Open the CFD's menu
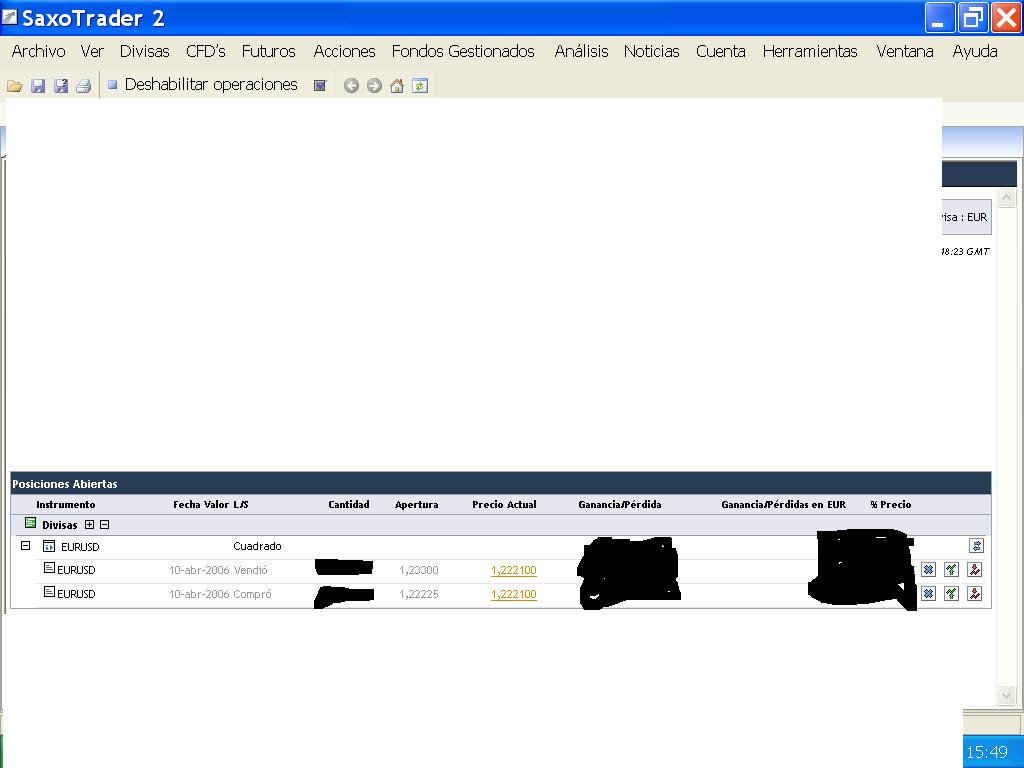The height and width of the screenshot is (768, 1024). point(206,52)
